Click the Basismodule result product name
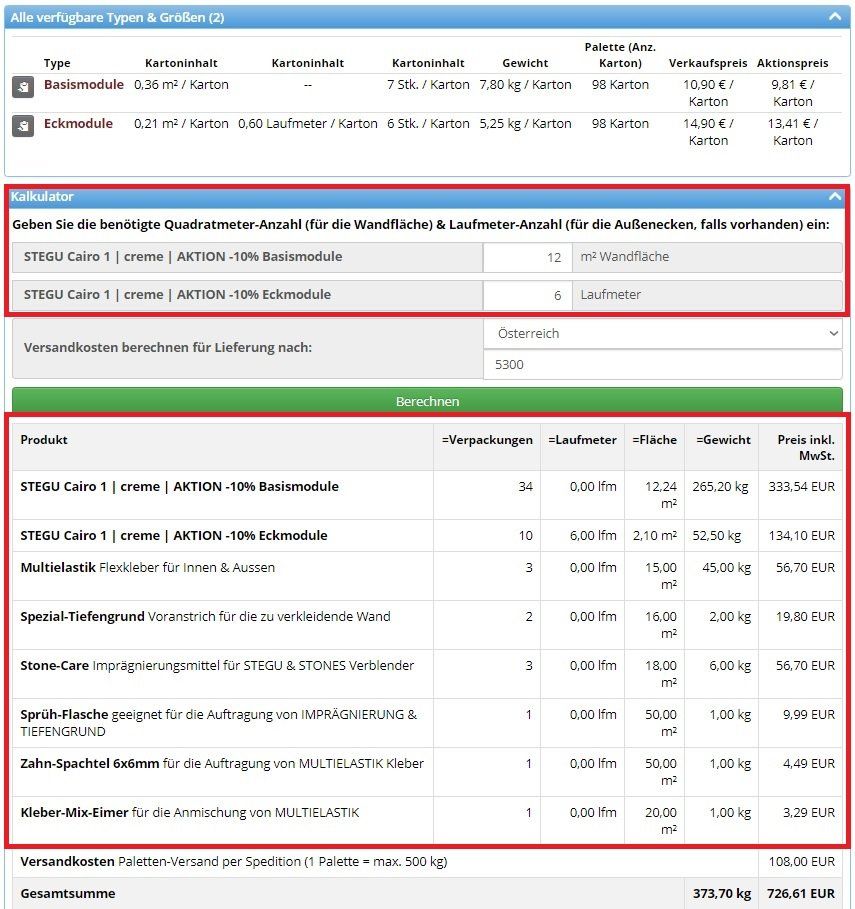Image resolution: width=855 pixels, height=909 pixels. coord(179,486)
